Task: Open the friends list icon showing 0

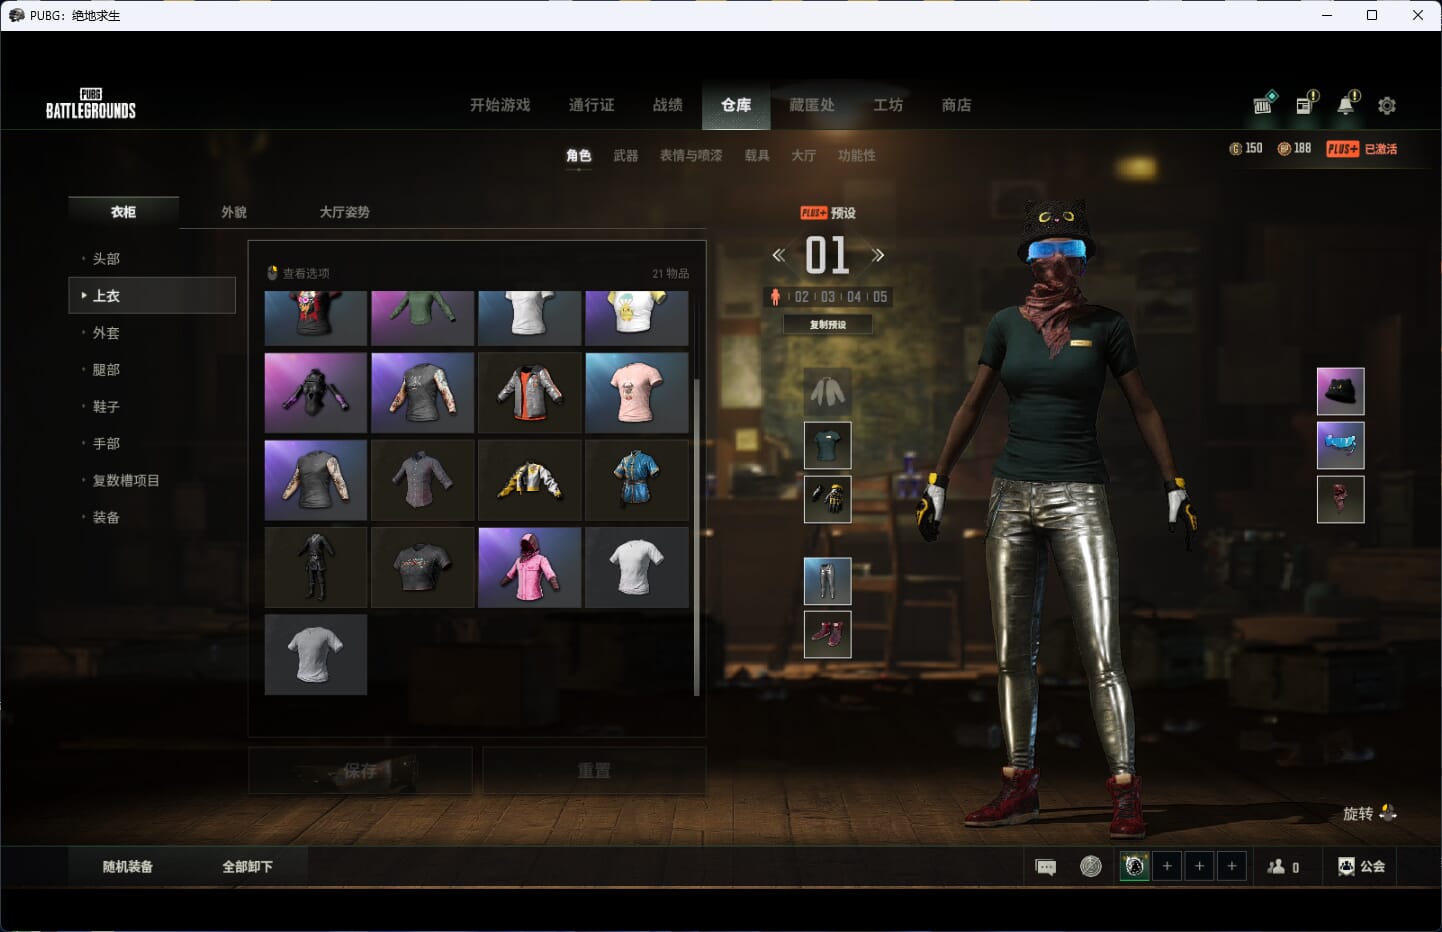Action: pos(1283,867)
